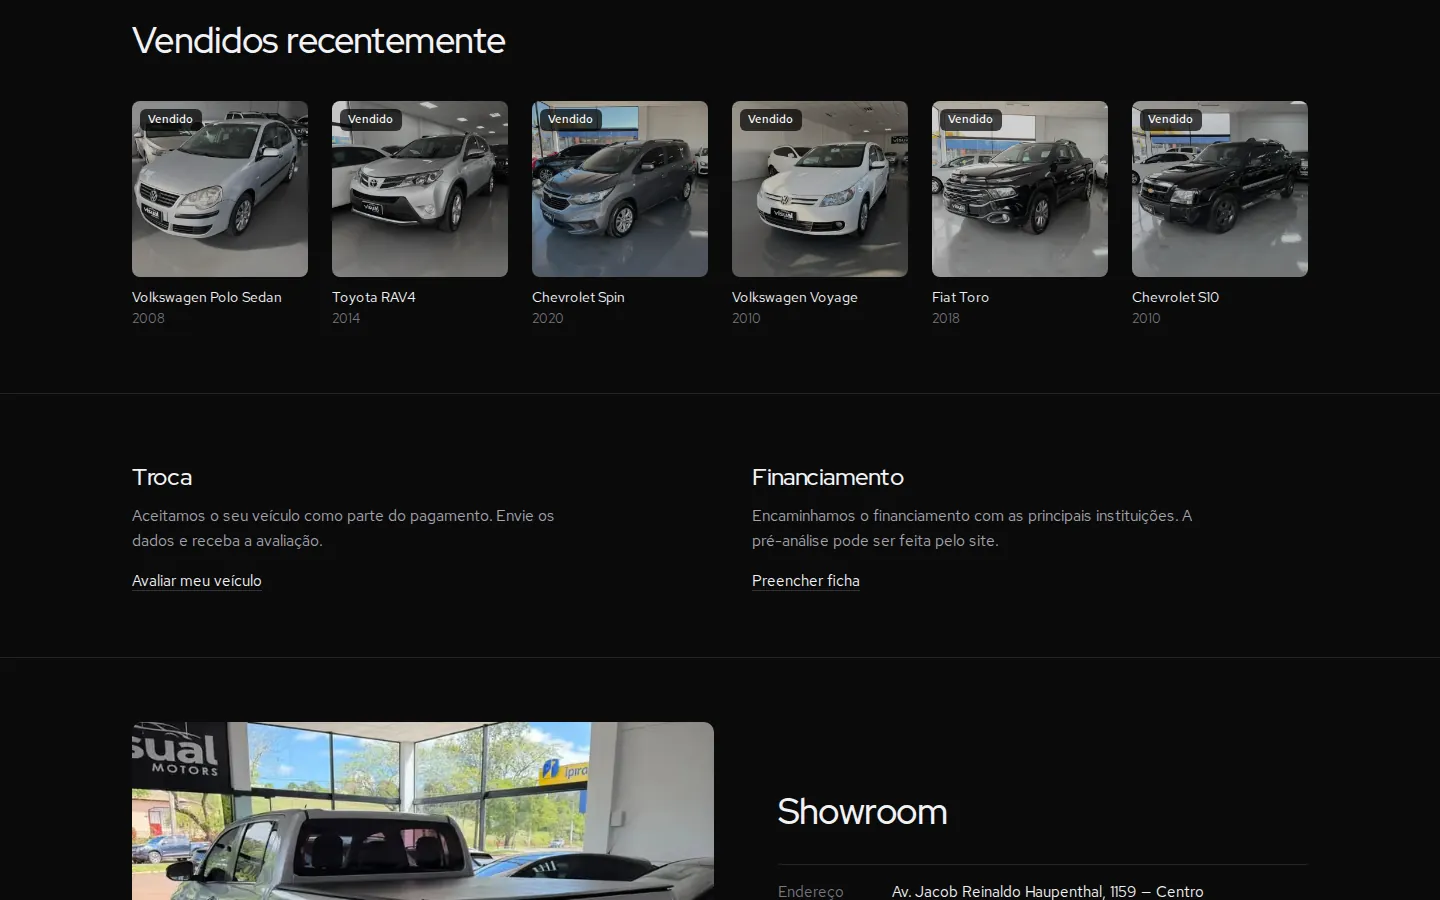Click the Troca description paragraph

coord(343,528)
